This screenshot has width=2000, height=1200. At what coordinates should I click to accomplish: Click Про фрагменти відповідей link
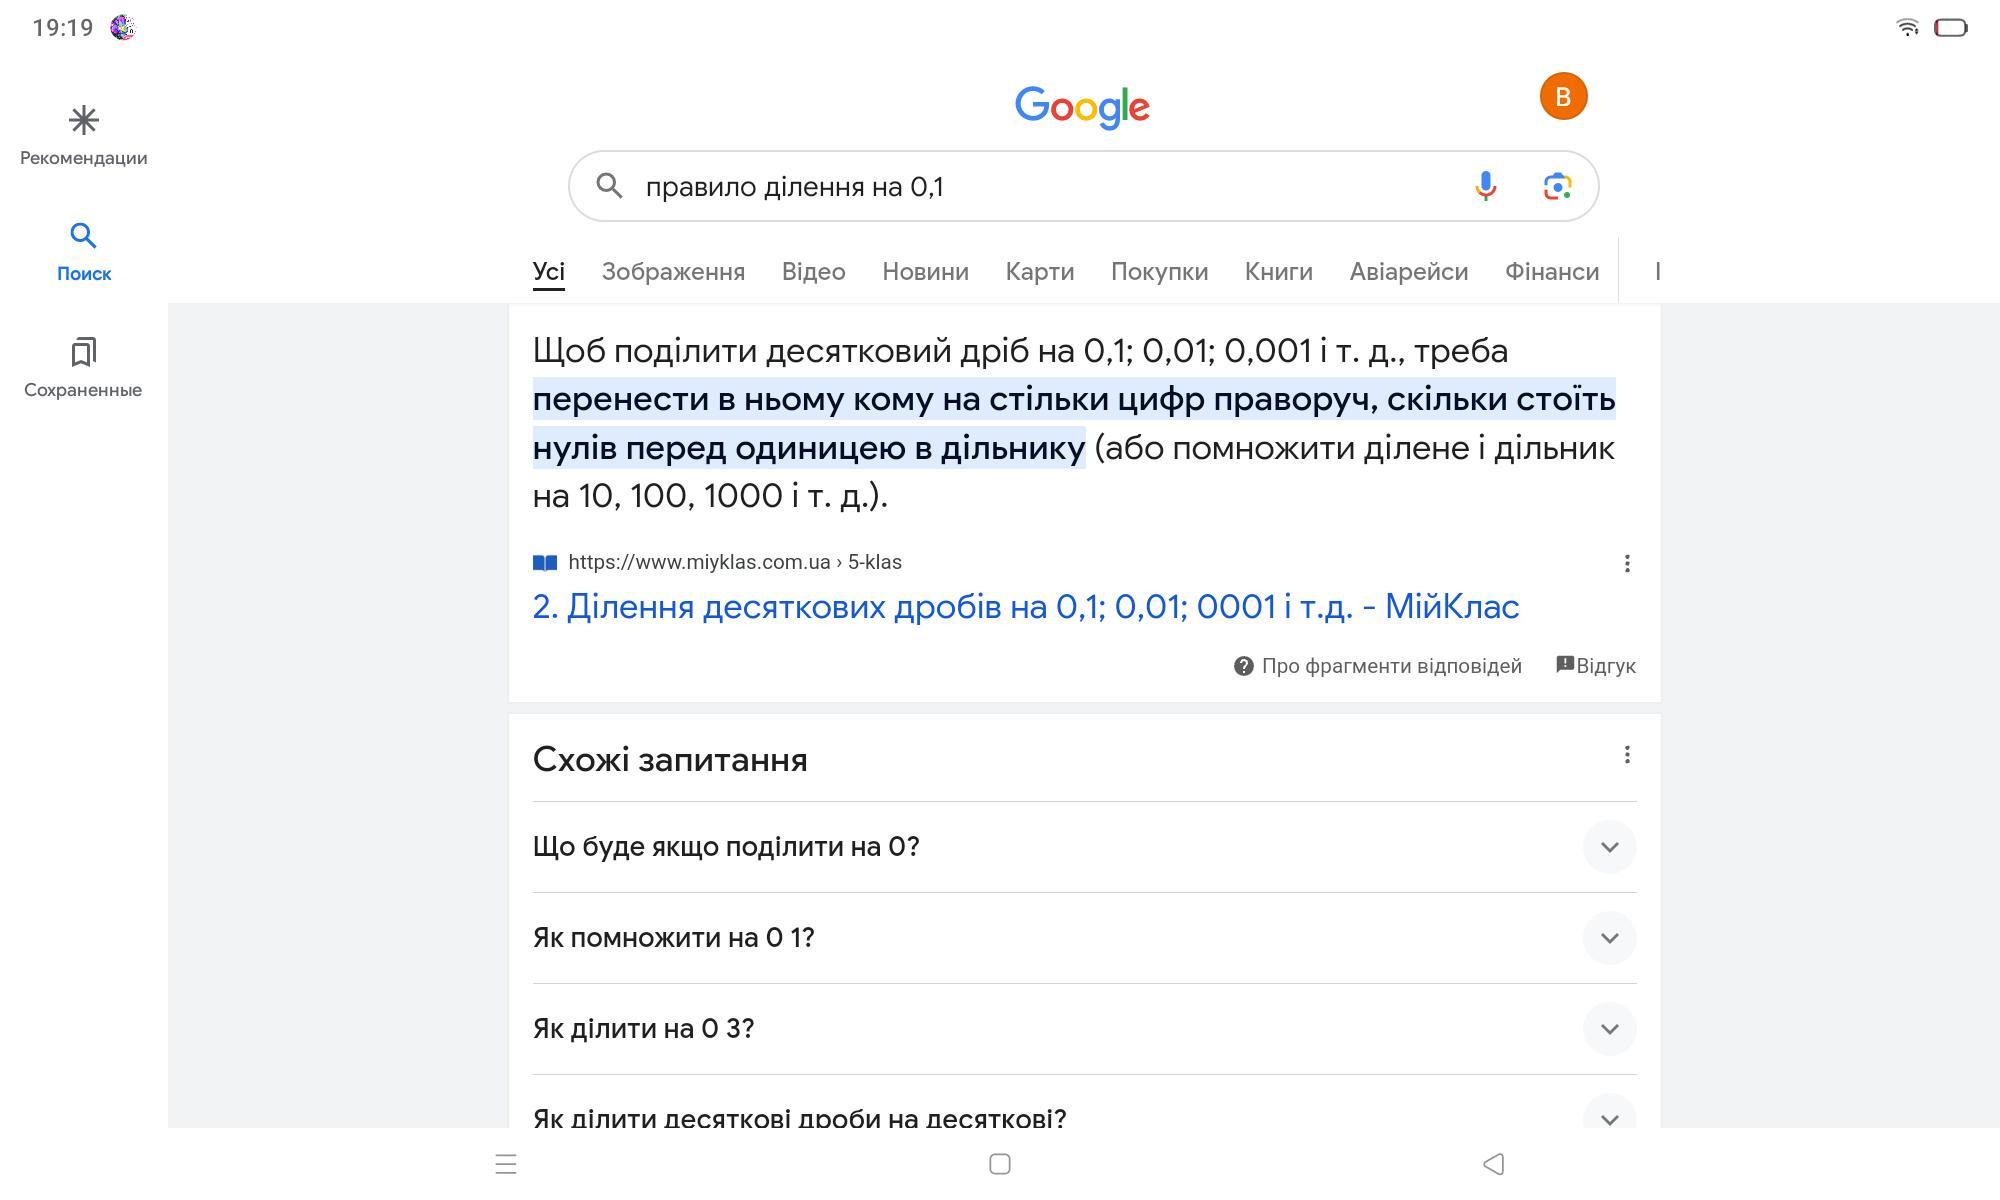tap(1390, 666)
